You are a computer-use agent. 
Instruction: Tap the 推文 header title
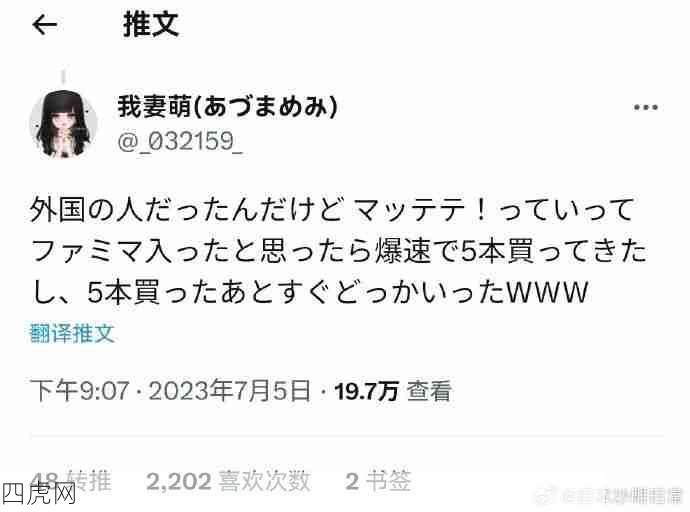coord(151,25)
